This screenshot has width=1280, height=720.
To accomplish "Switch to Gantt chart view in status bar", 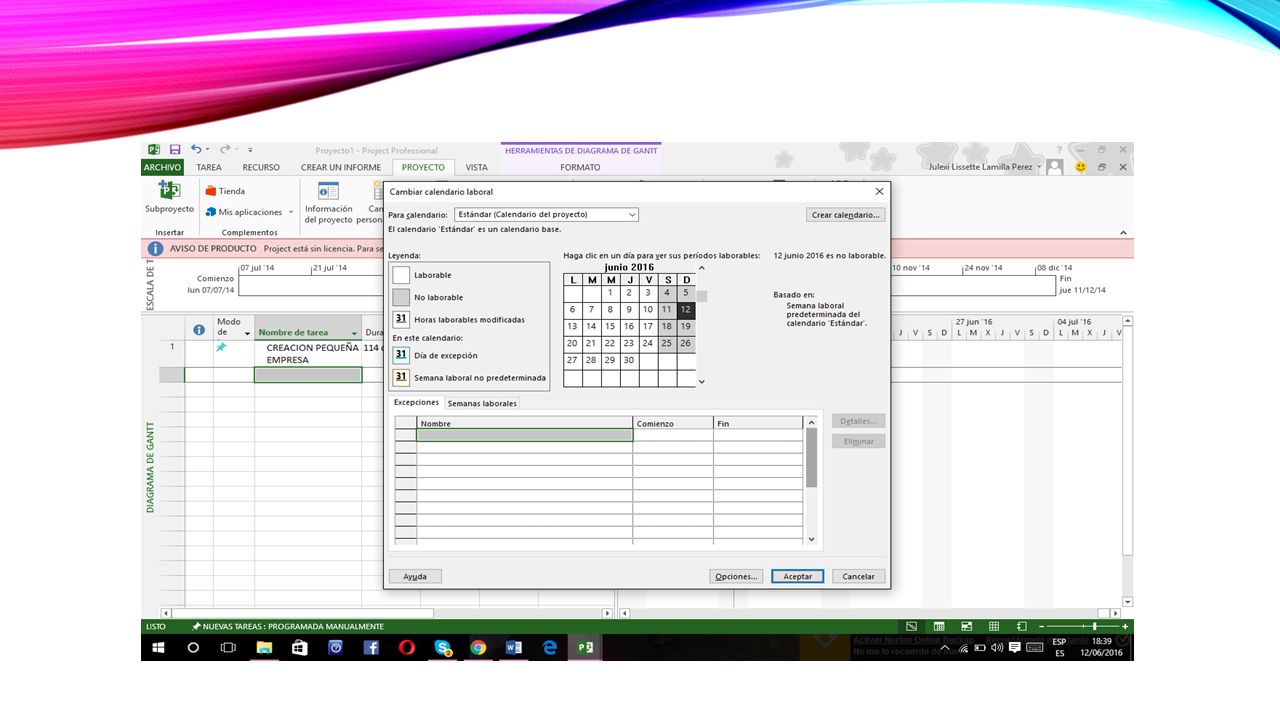I will (x=912, y=626).
